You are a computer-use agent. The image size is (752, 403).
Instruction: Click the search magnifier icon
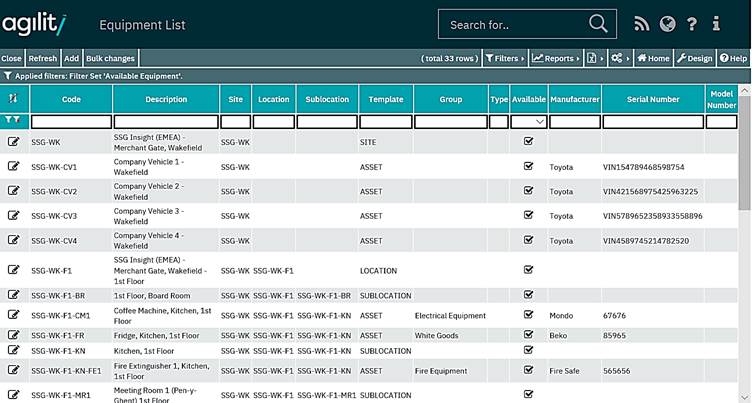point(598,24)
